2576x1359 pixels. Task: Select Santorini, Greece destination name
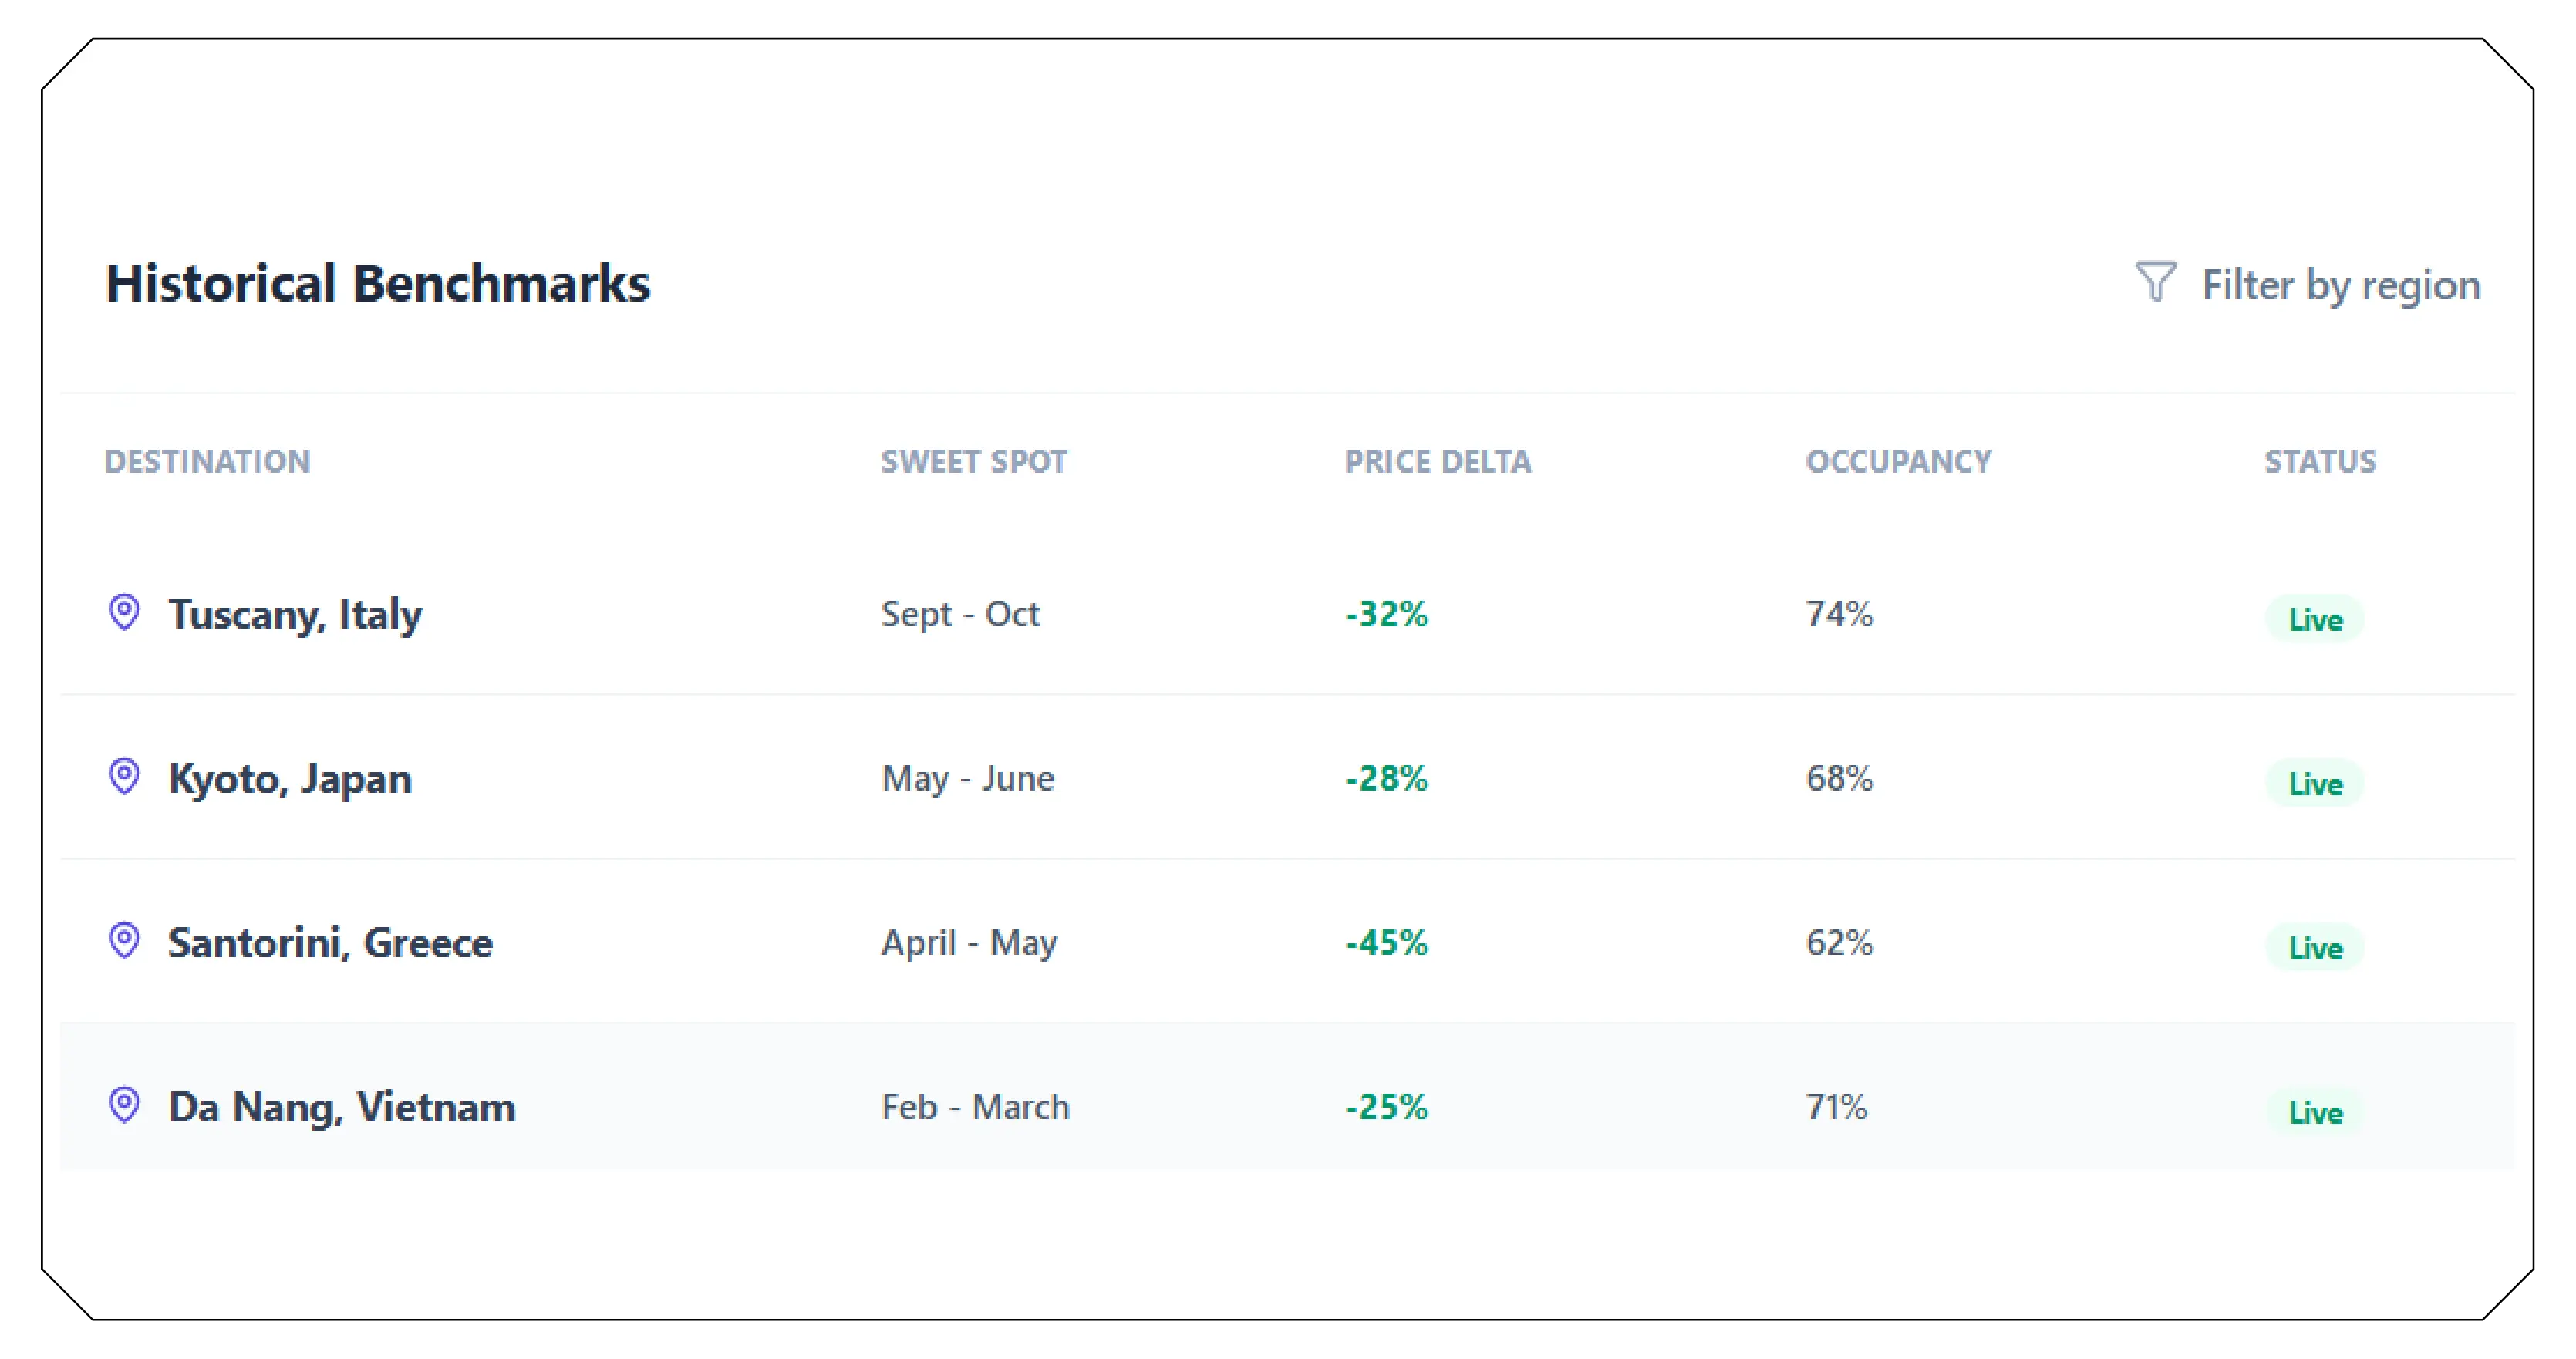330,943
